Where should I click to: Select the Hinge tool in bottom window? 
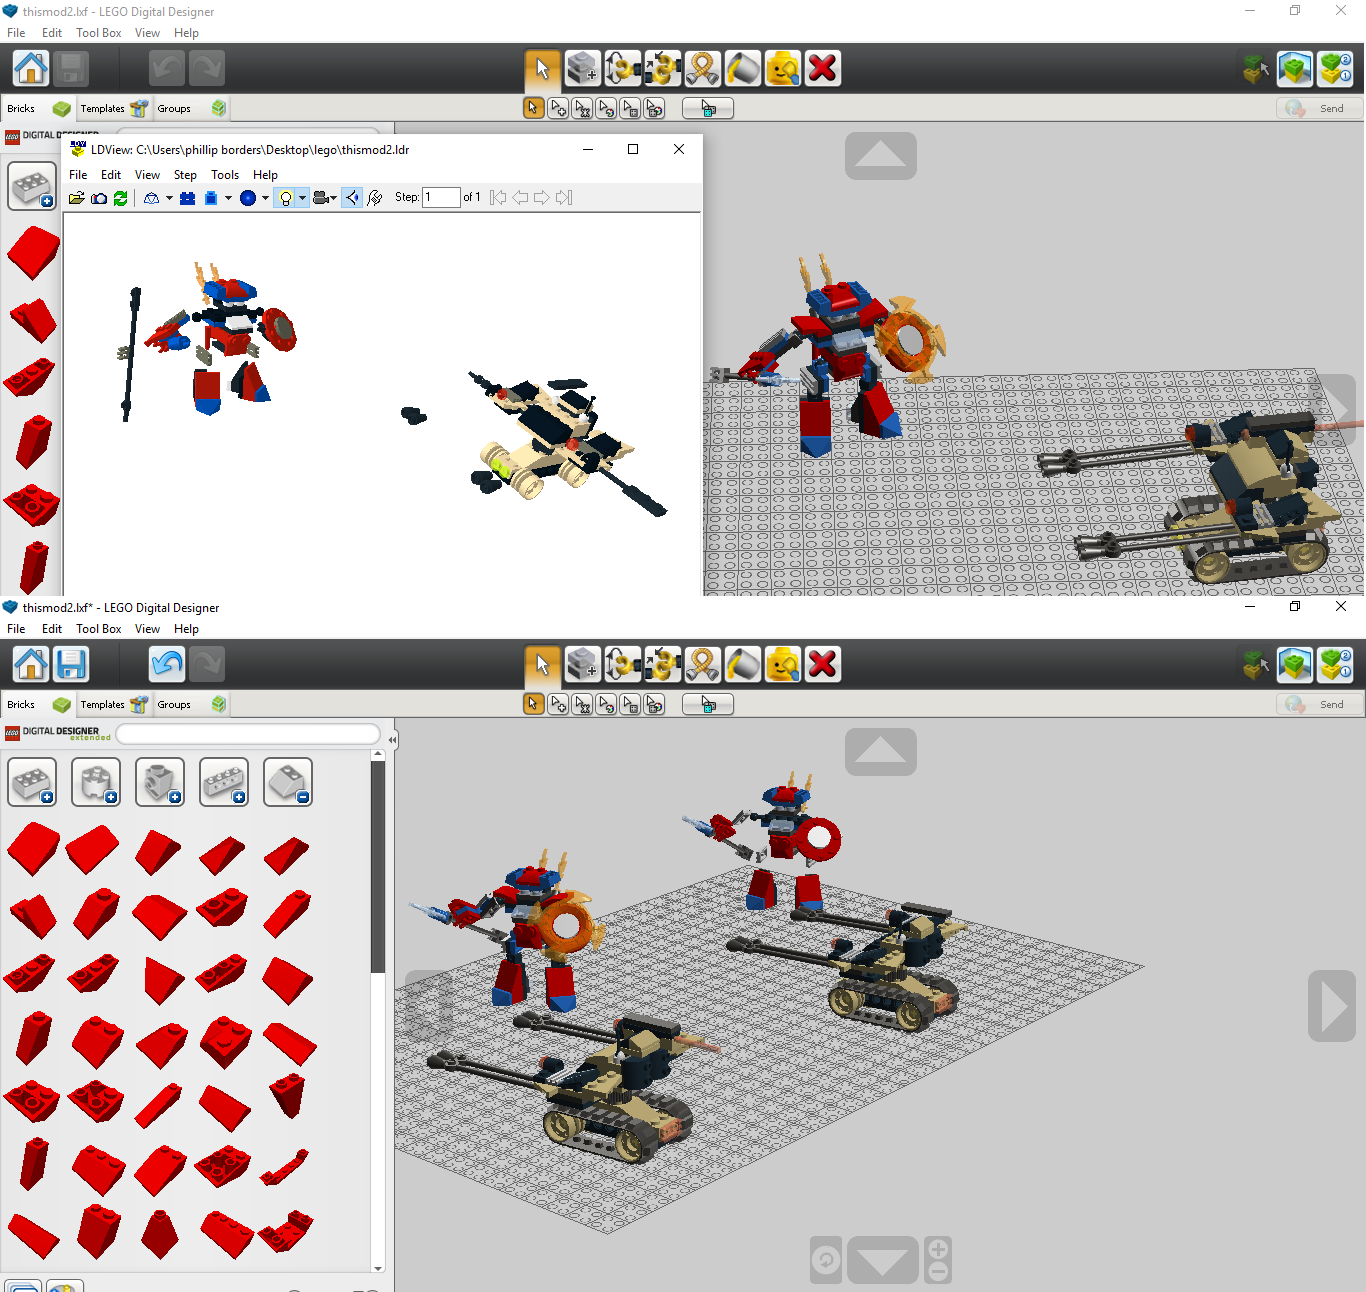click(623, 664)
